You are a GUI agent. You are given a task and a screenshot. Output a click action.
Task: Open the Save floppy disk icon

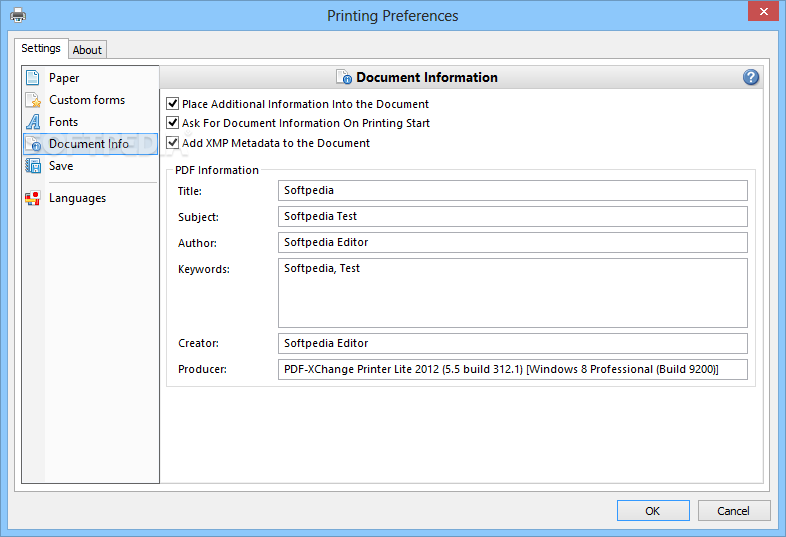[x=33, y=166]
